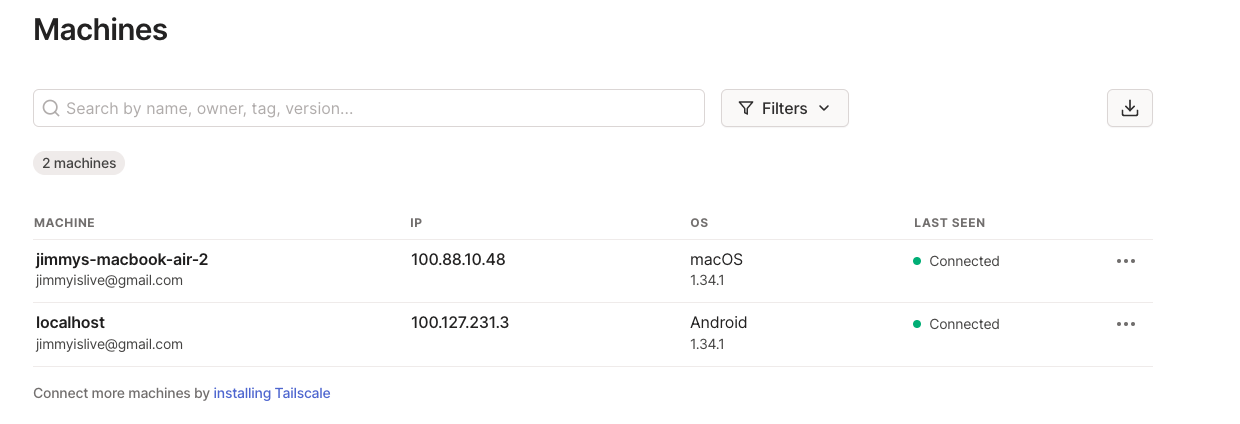
Task: Open the Filters menu
Action: point(785,108)
